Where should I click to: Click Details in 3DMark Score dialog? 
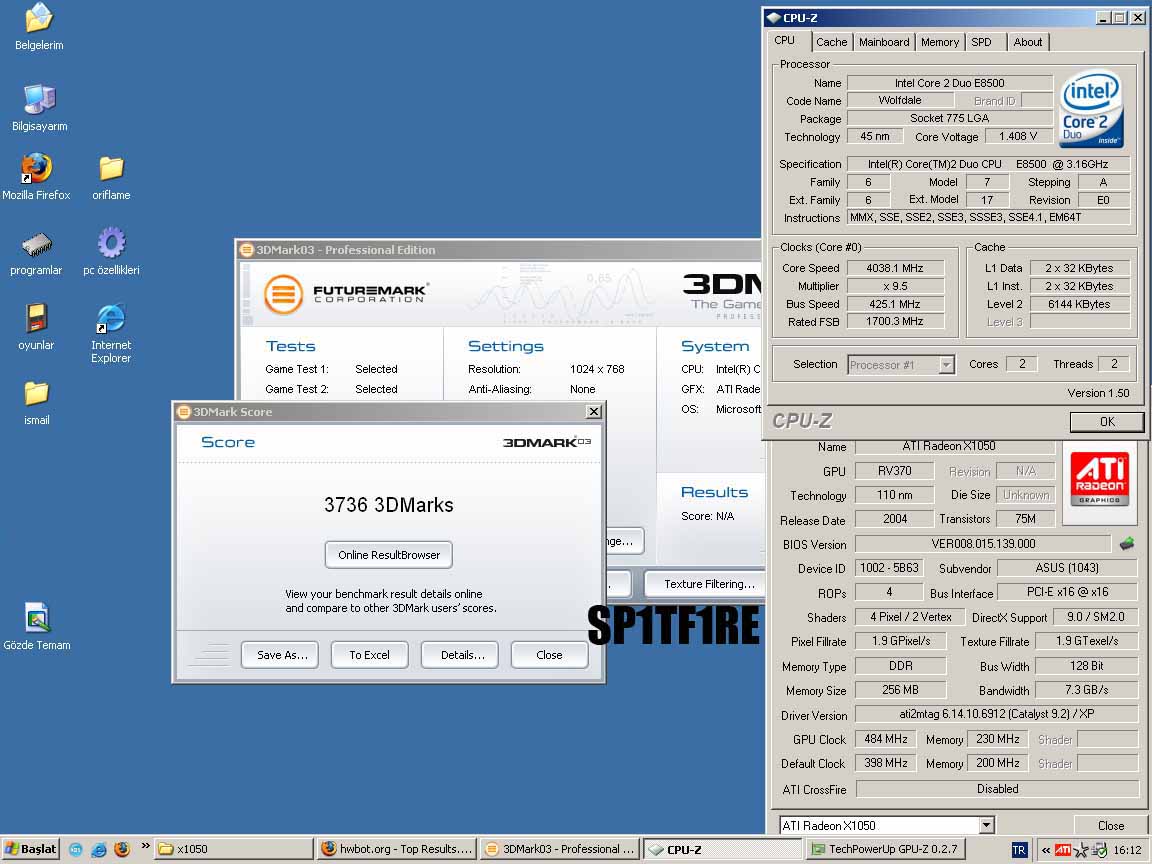pyautogui.click(x=462, y=655)
